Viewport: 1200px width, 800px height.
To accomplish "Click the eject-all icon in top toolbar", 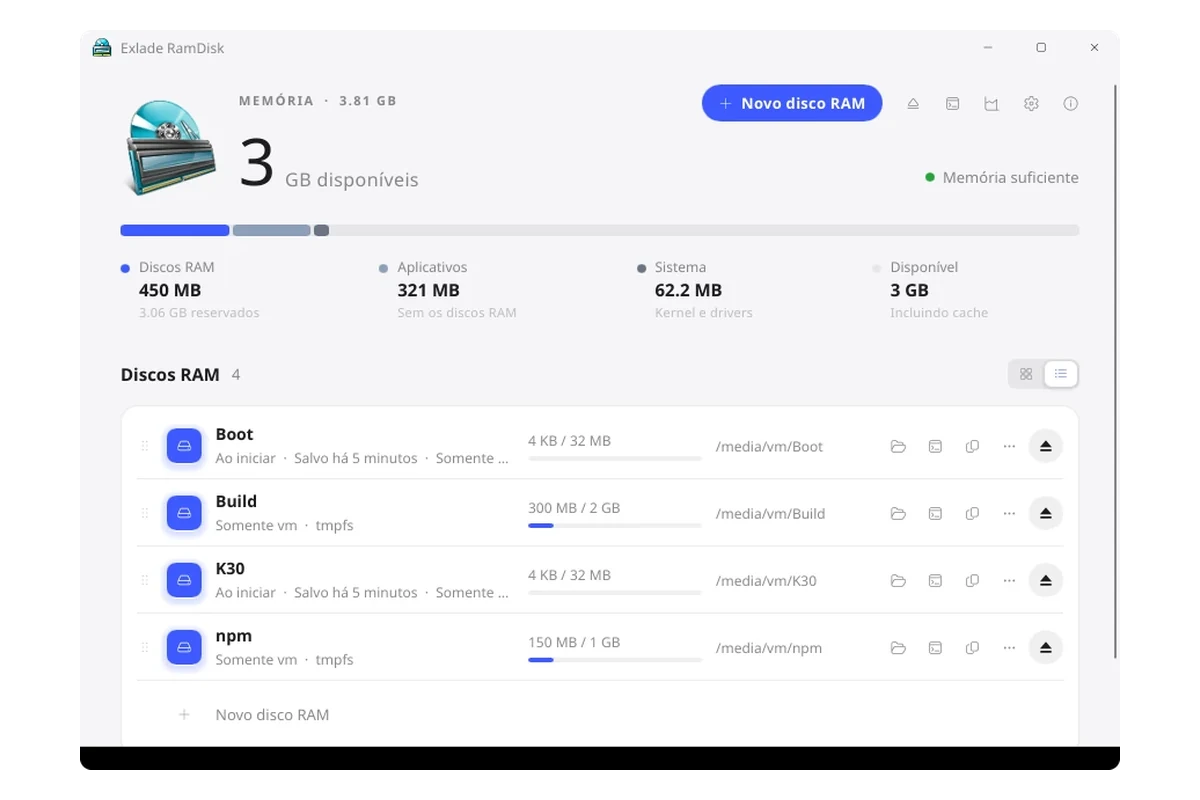I will coord(913,104).
